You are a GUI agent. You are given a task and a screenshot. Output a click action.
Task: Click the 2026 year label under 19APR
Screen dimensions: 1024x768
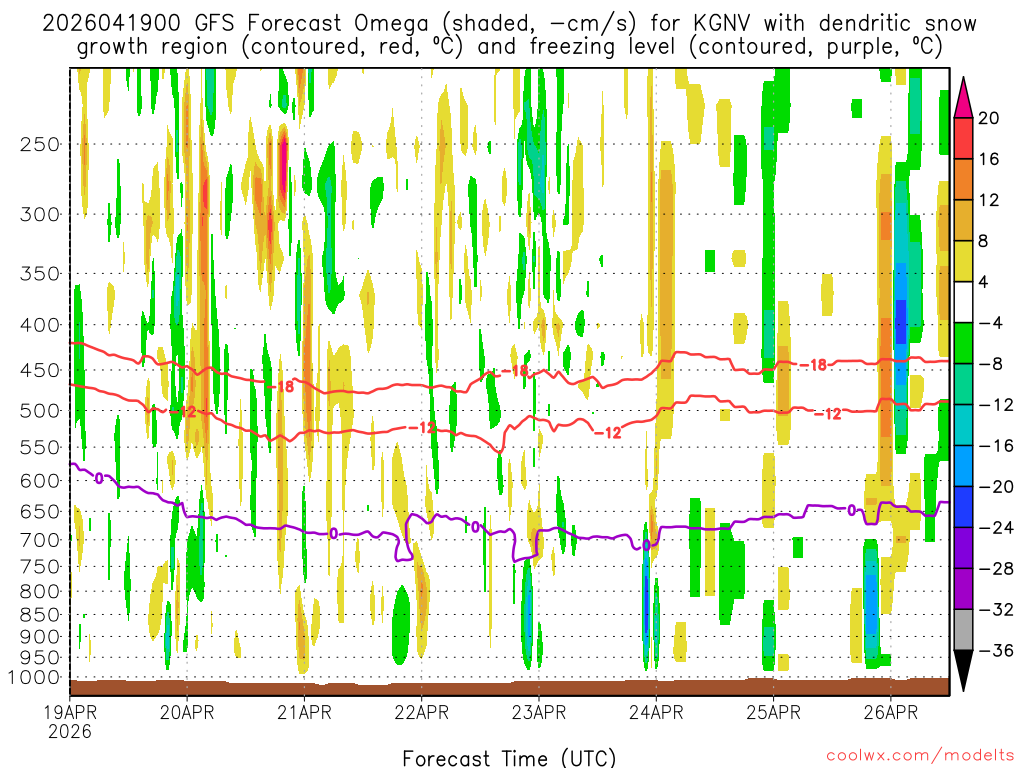coord(70,731)
